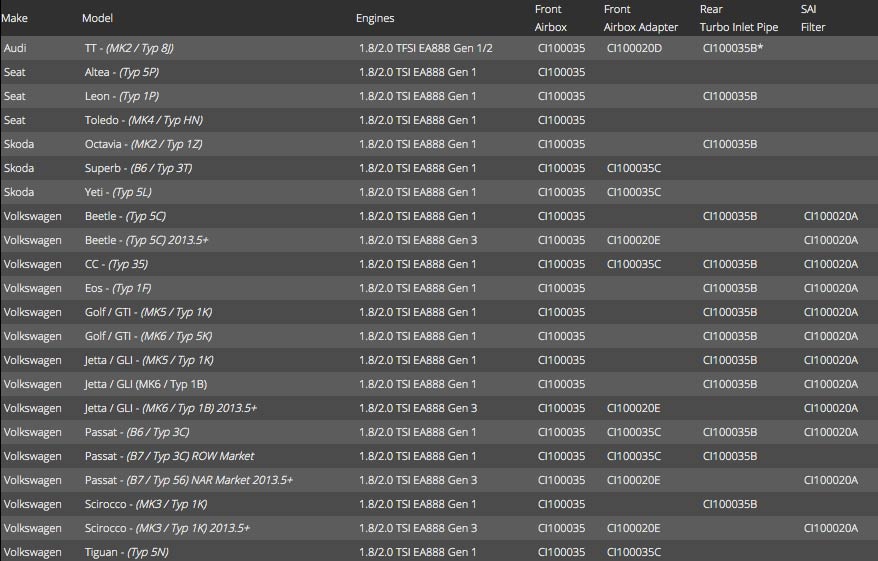This screenshot has width=878, height=561.
Task: Click CI100035C in the Superb row
Action: tap(634, 168)
